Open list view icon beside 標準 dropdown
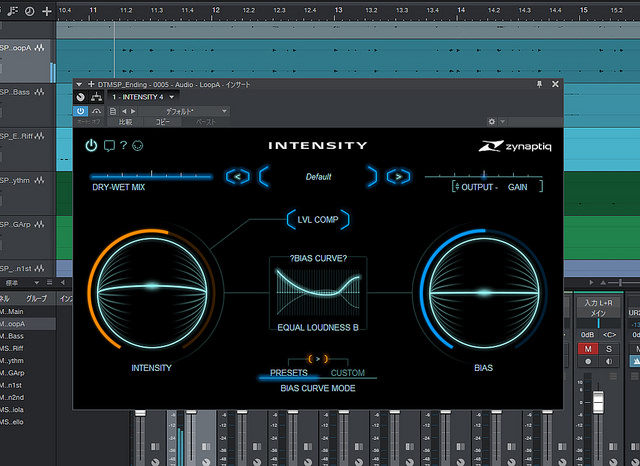The width and height of the screenshot is (640, 466). click(50, 282)
